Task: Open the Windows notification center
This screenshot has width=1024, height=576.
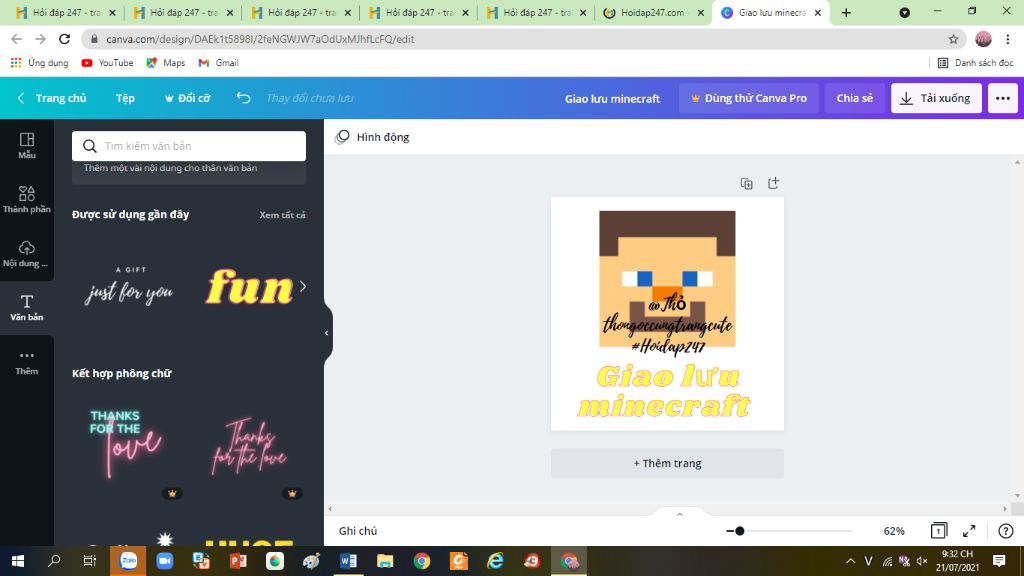Action: 999,561
